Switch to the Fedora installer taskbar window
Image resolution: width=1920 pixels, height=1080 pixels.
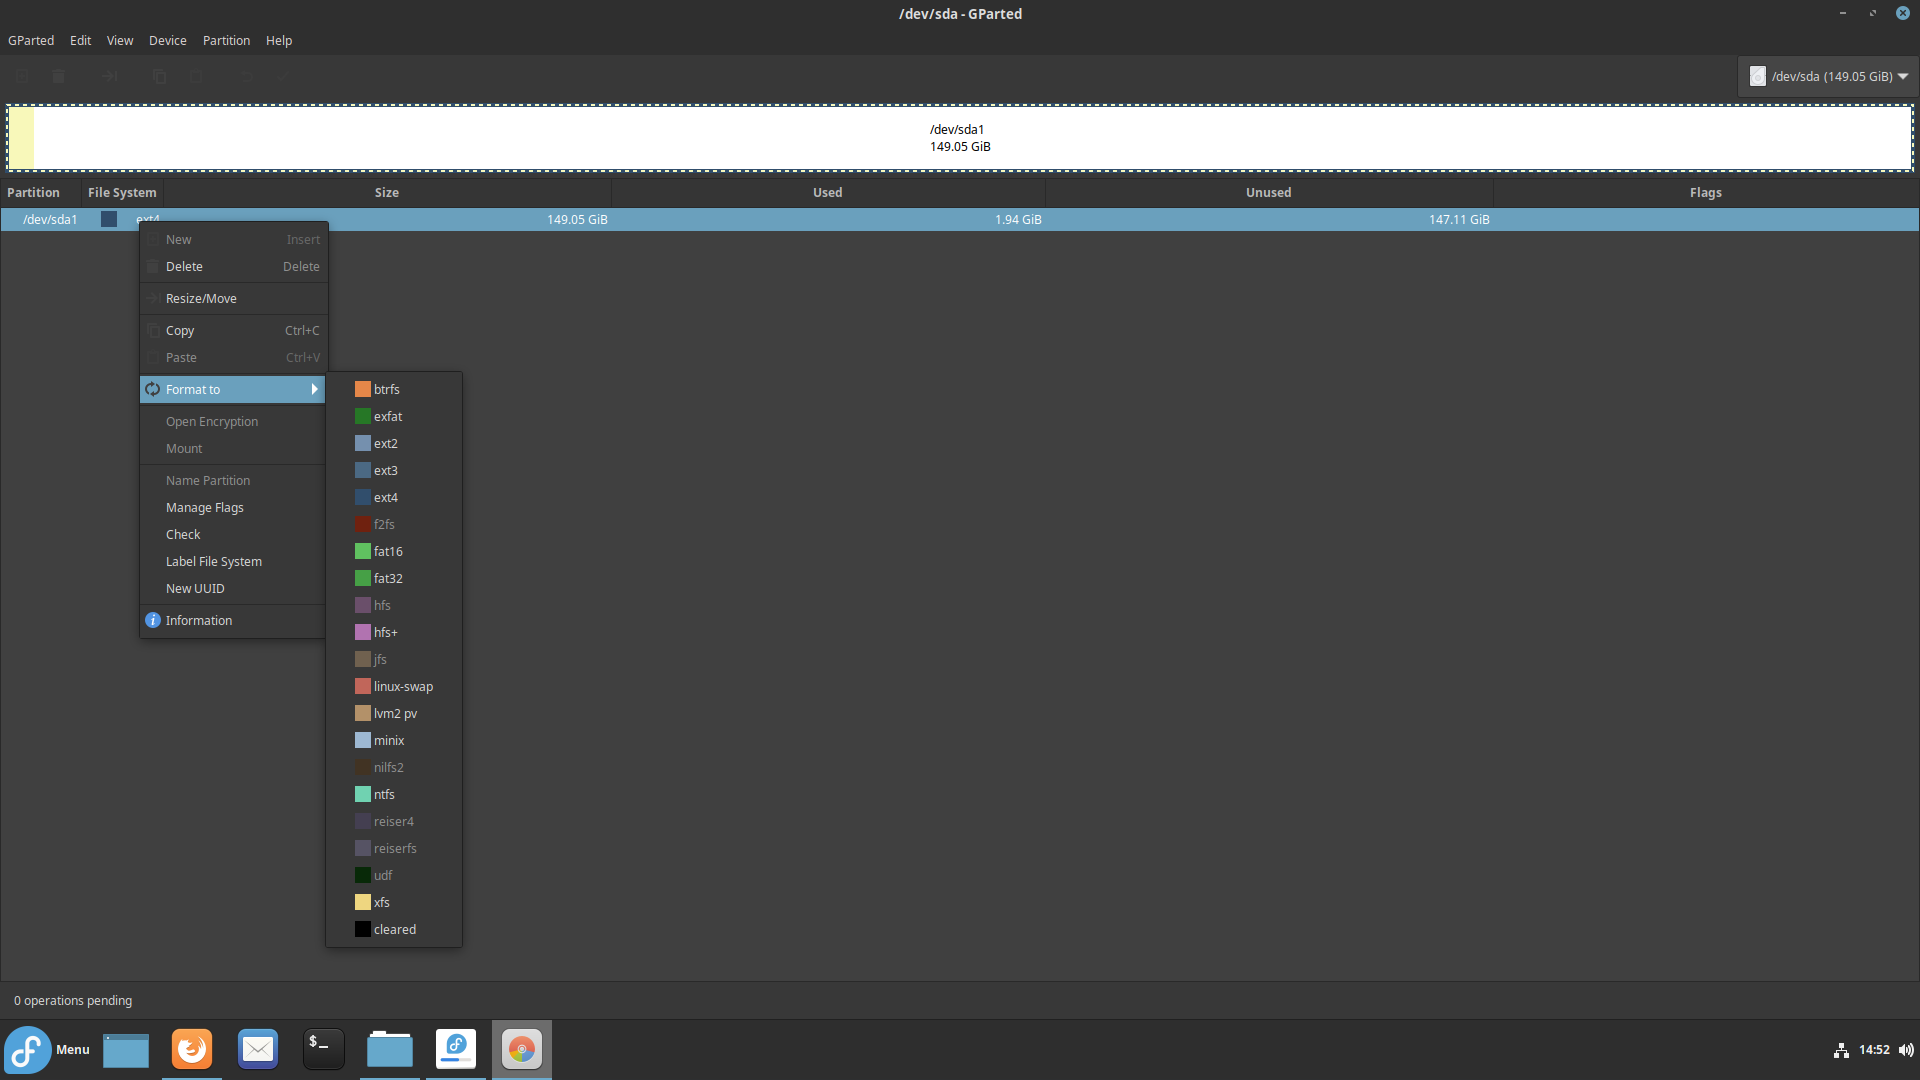click(x=456, y=1049)
